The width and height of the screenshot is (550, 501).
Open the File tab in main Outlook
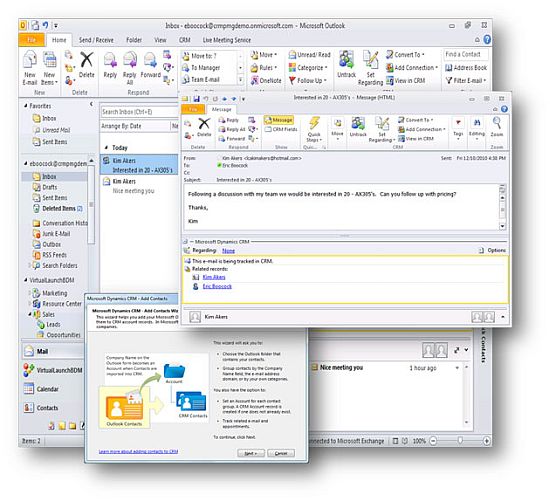(31, 40)
